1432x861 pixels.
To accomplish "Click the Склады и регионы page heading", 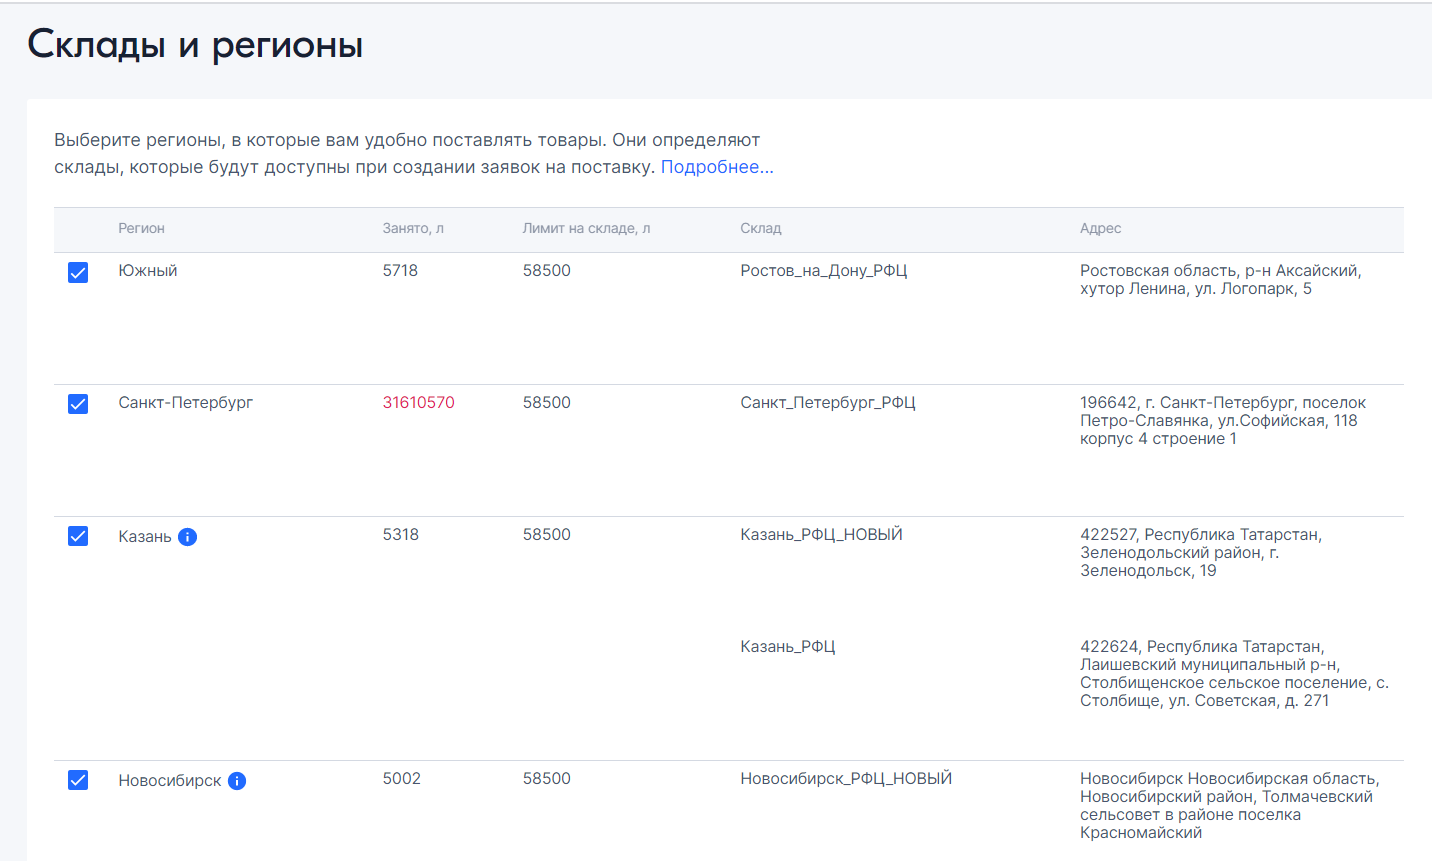I will point(195,45).
